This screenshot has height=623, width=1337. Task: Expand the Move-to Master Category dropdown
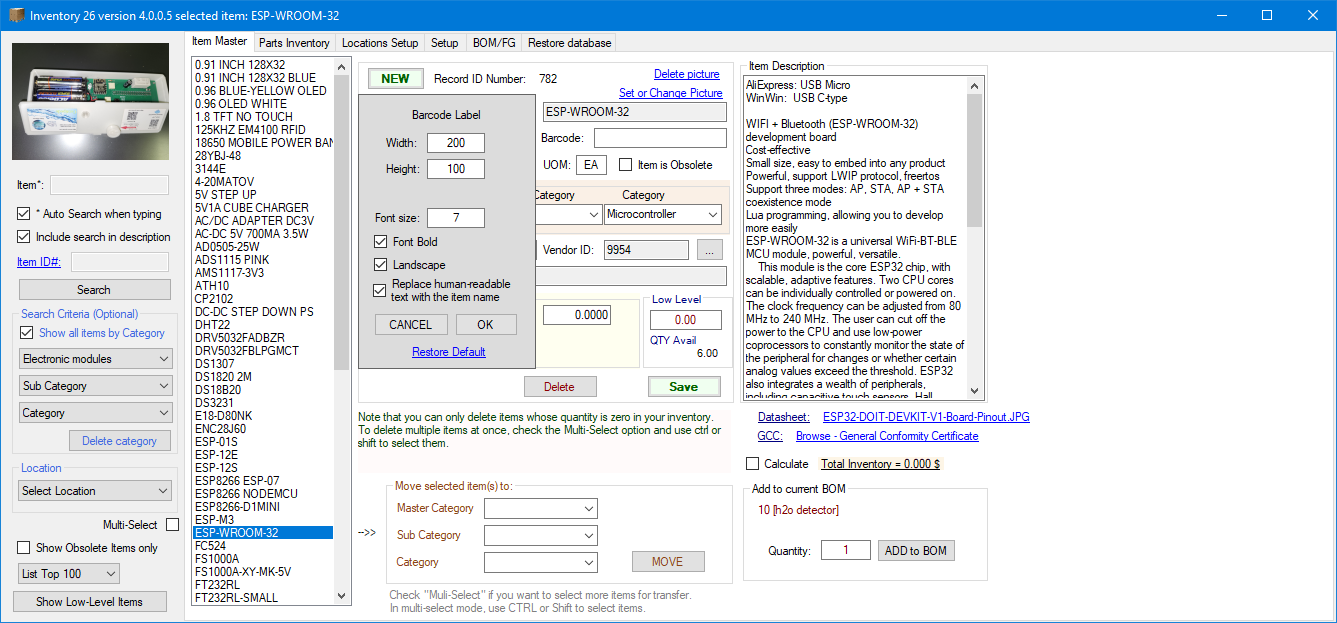pos(541,509)
